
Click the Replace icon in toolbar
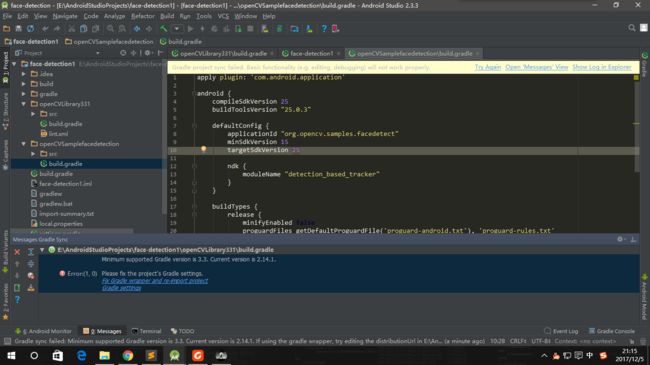(122, 29)
